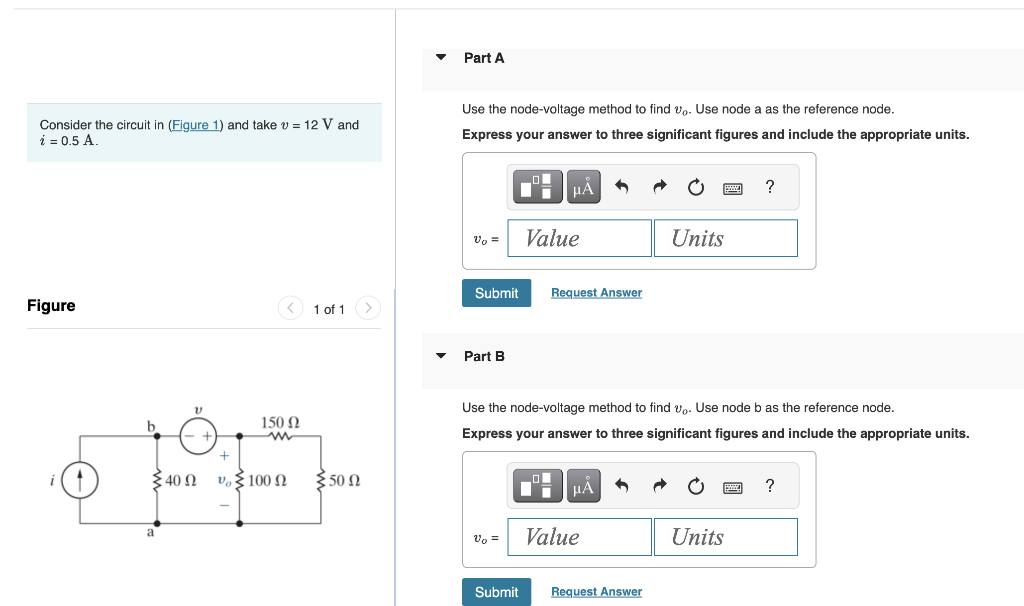The image size is (1024, 606).
Task: Collapse the Part A section
Action: point(441,57)
